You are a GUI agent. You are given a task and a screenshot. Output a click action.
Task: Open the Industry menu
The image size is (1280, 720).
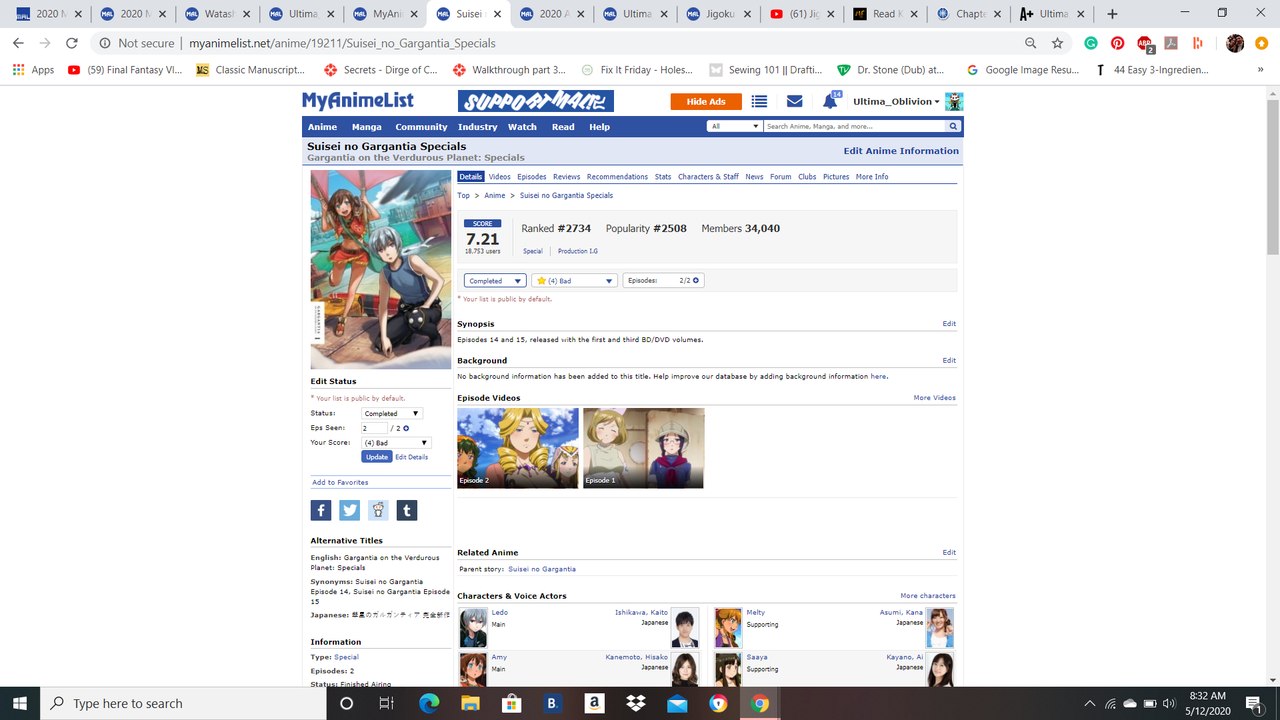coord(477,127)
